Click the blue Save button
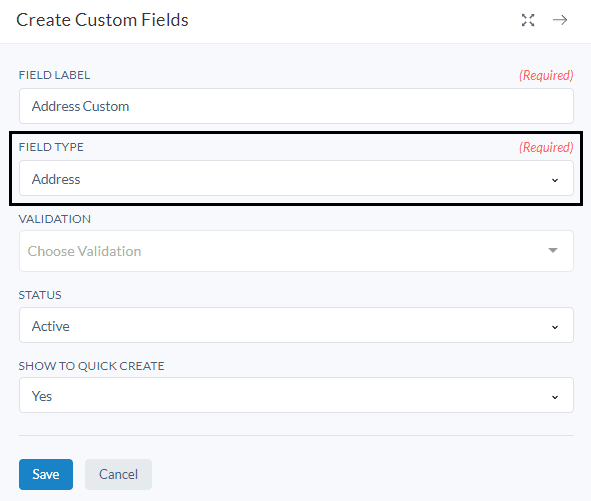Screen dimensions: 591x501 click(x=46, y=474)
